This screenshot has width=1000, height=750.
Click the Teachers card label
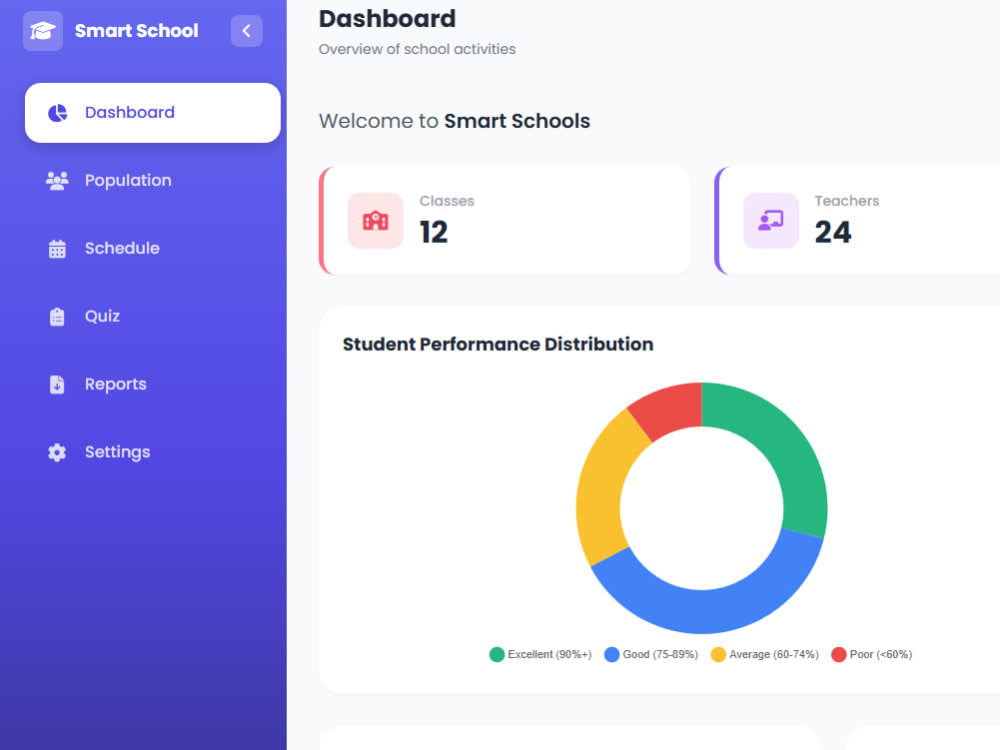coord(846,201)
